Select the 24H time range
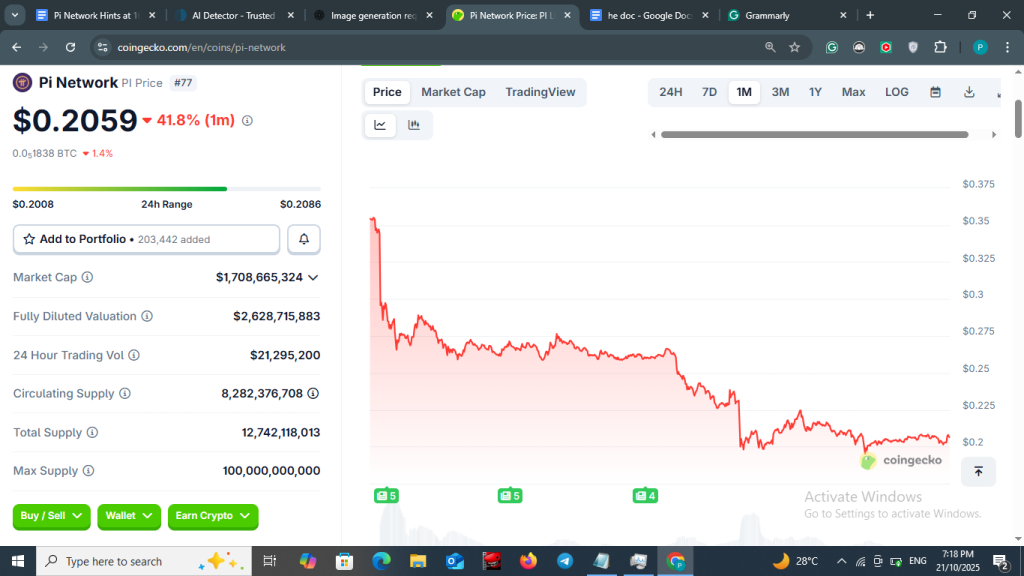The height and width of the screenshot is (576, 1024). [670, 92]
